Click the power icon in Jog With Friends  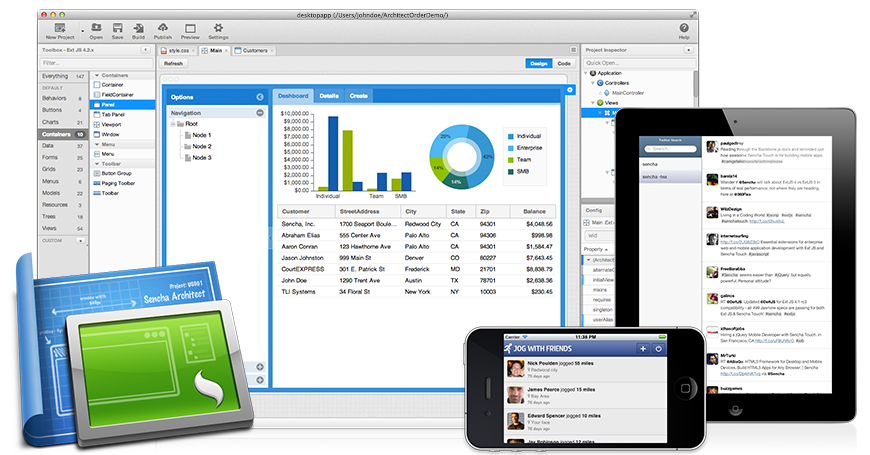click(x=659, y=348)
